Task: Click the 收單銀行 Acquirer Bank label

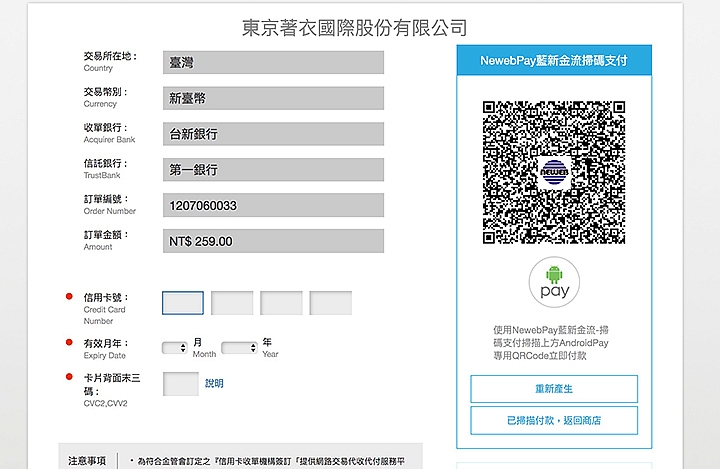Action: pyautogui.click(x=109, y=133)
